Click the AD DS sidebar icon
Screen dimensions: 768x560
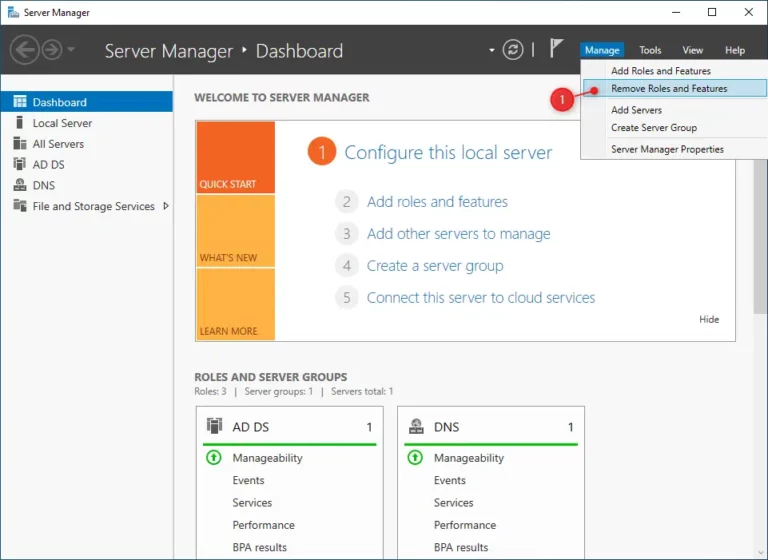(20, 164)
